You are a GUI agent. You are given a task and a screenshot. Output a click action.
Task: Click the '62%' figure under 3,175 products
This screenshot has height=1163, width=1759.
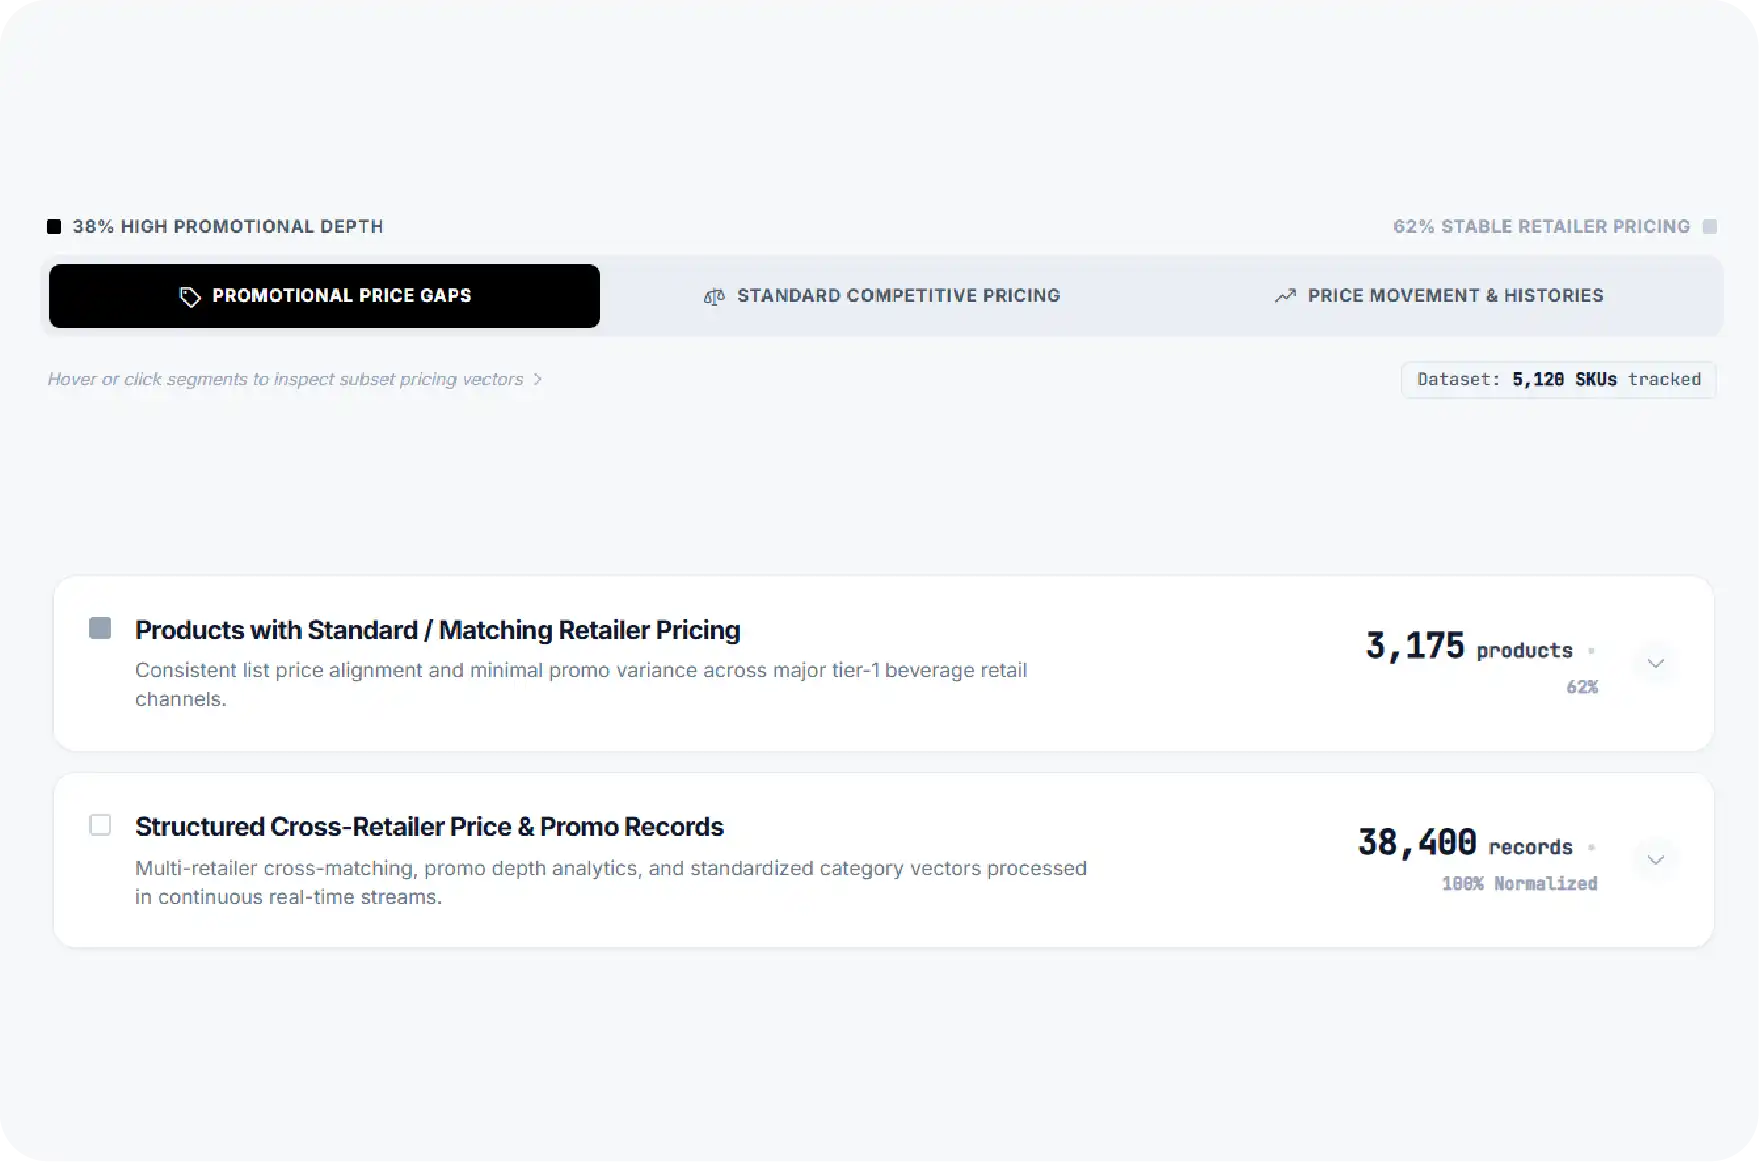(1582, 687)
